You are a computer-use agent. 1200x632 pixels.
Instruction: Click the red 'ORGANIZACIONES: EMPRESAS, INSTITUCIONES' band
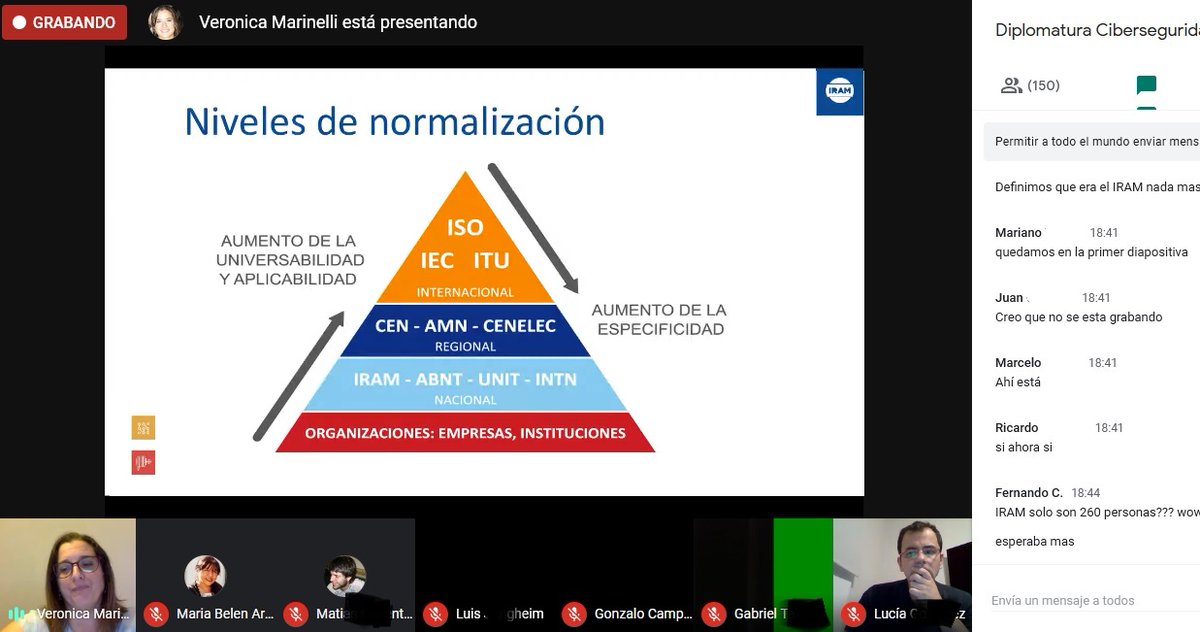coord(465,433)
